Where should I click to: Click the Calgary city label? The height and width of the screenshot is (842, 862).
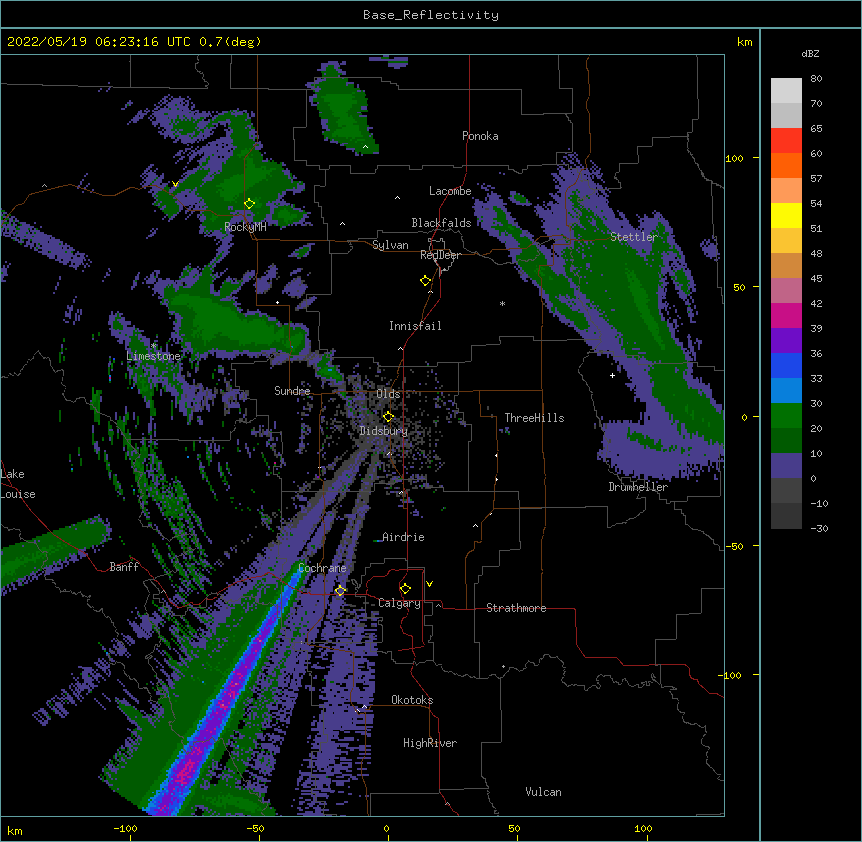coord(399,603)
